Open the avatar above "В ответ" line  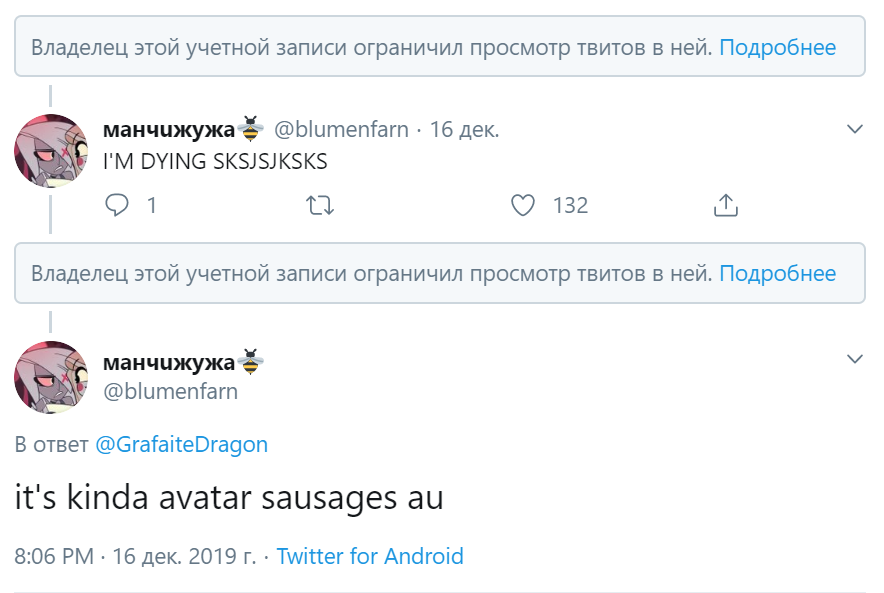tap(51, 378)
